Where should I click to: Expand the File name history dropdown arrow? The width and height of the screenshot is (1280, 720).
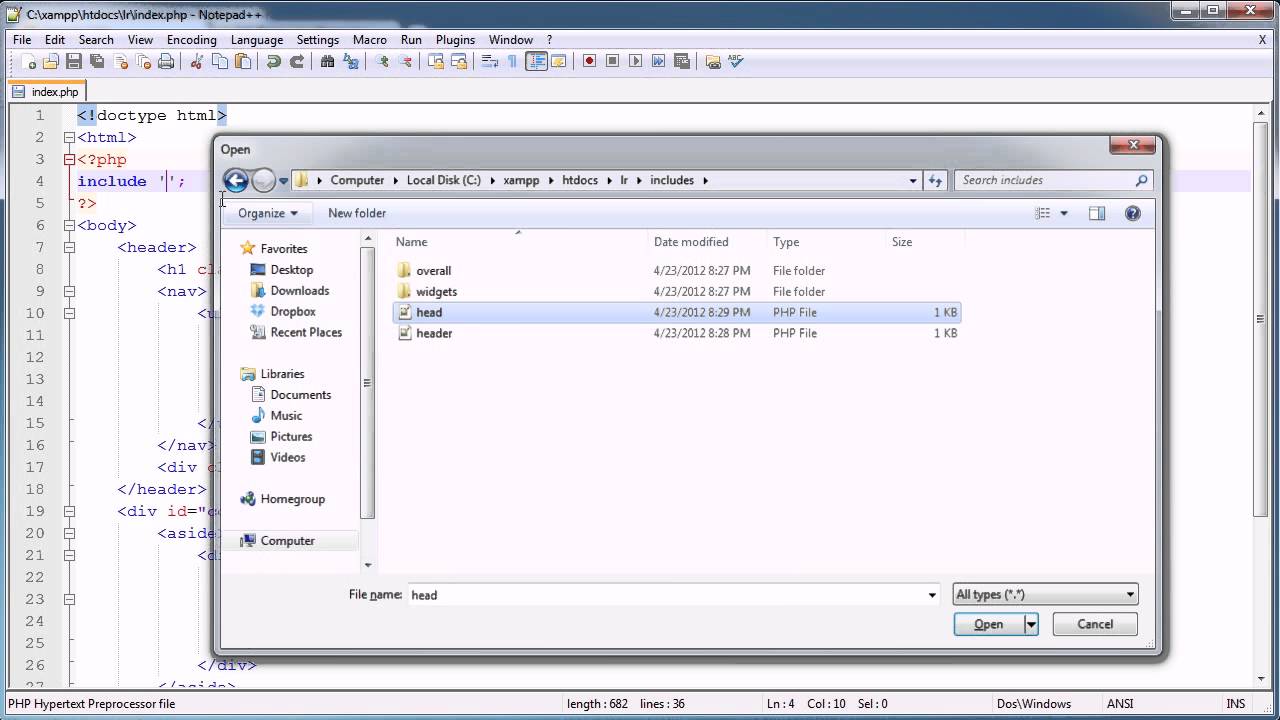coord(932,595)
